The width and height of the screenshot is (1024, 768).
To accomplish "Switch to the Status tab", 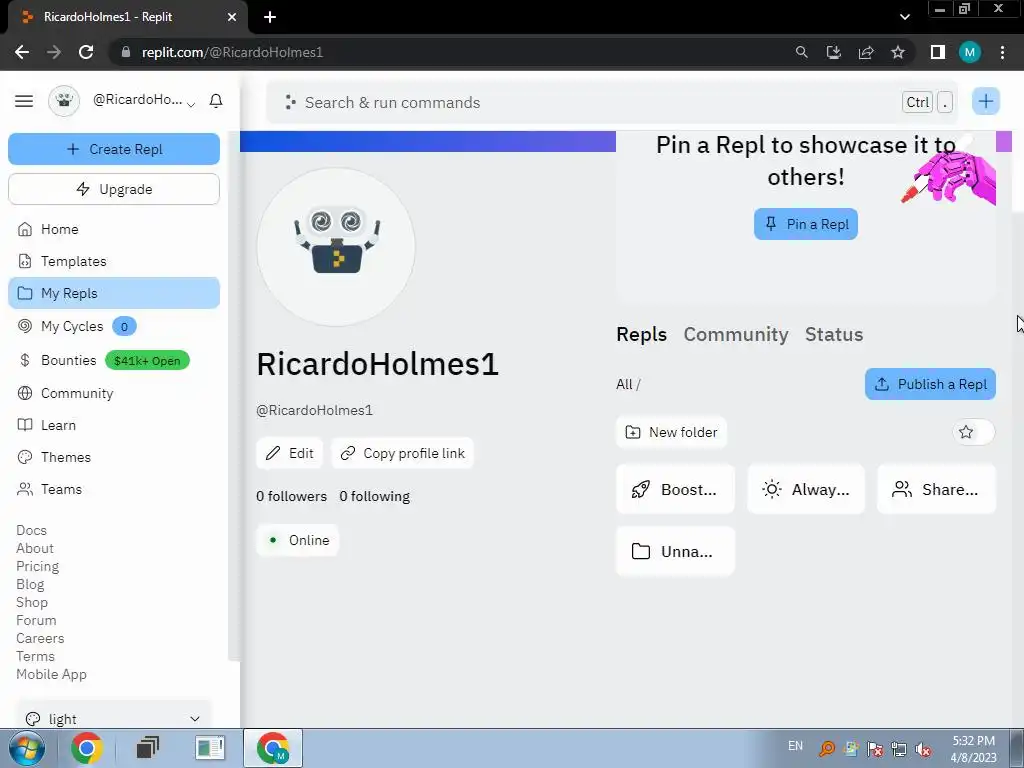I will (x=833, y=334).
